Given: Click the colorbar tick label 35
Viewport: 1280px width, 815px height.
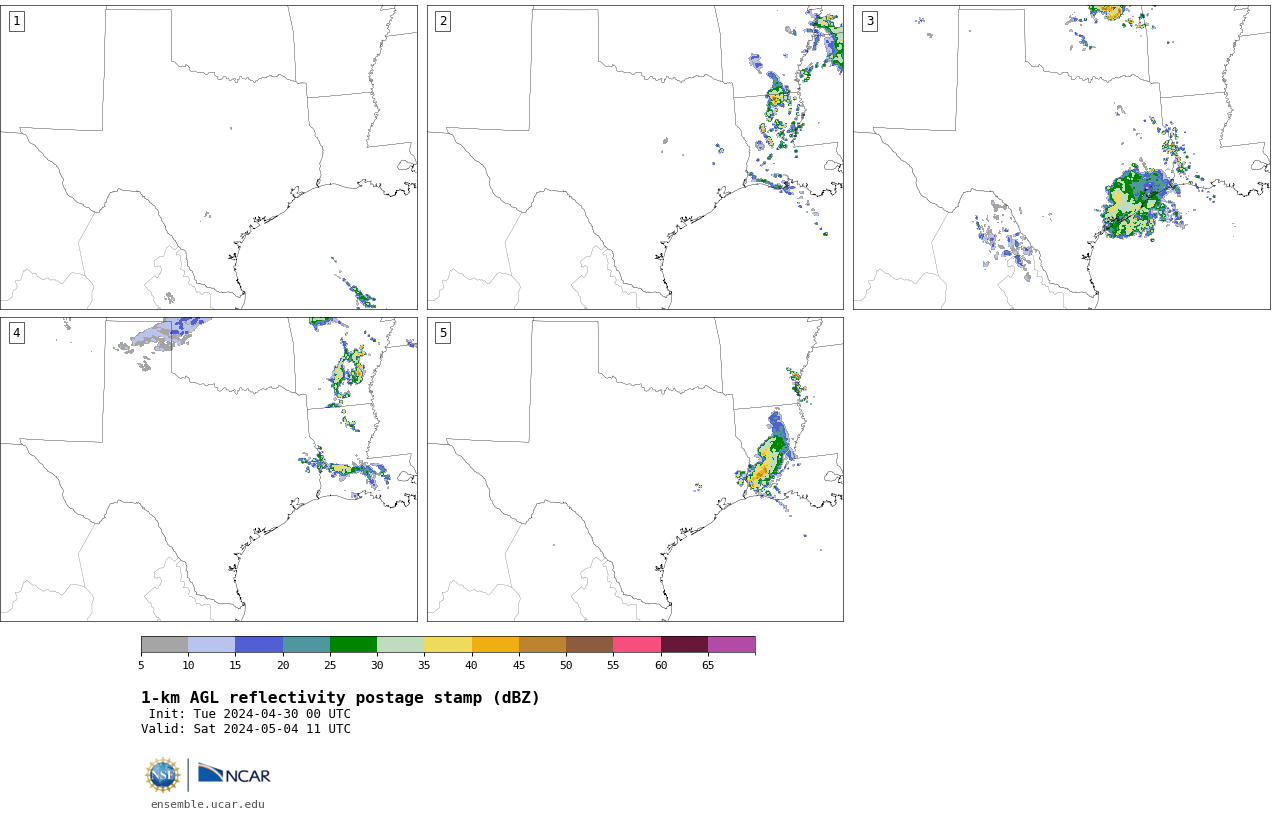Looking at the screenshot, I should [x=424, y=665].
